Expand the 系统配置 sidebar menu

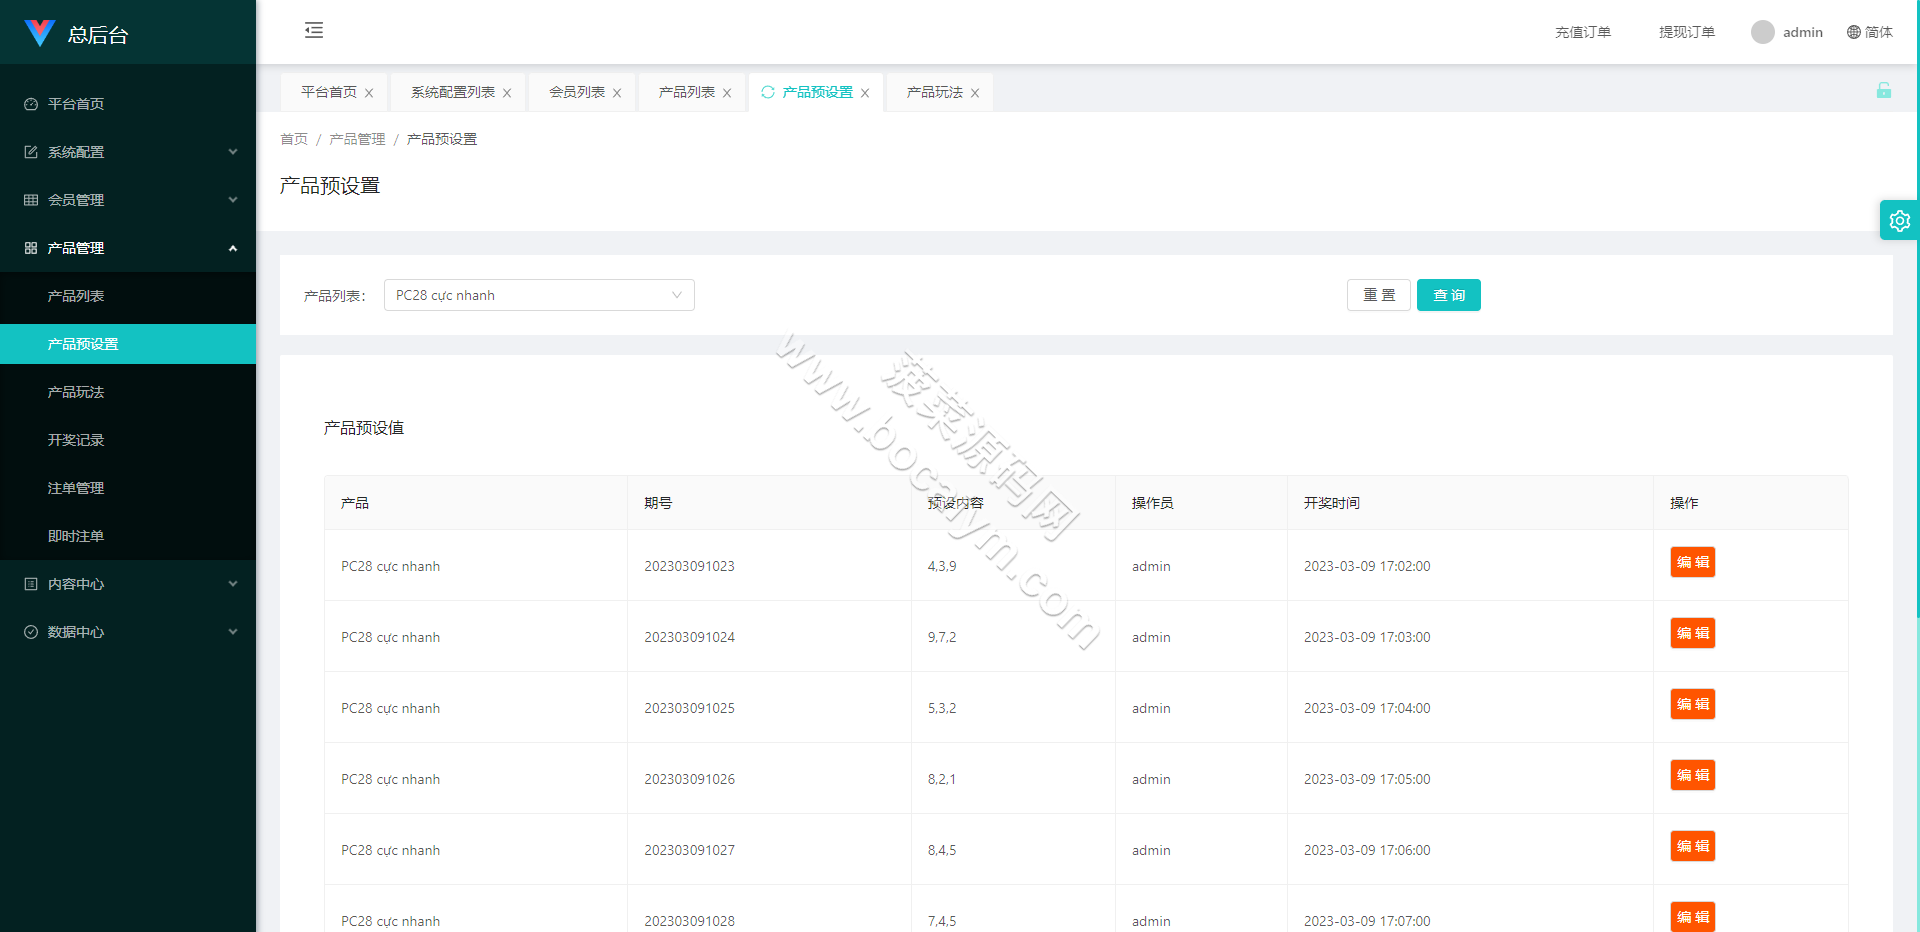click(128, 152)
